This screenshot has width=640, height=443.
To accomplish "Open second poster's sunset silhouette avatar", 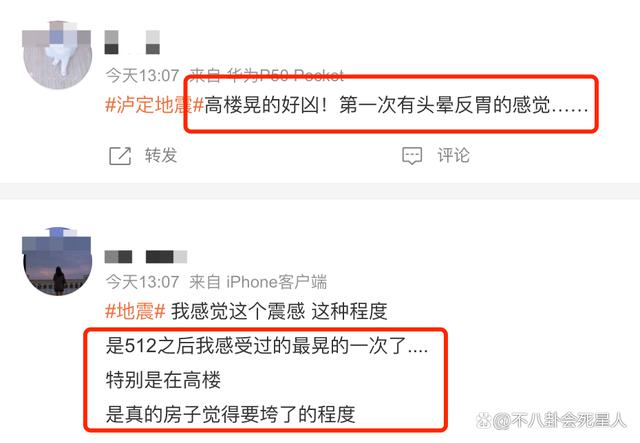I will [x=57, y=261].
